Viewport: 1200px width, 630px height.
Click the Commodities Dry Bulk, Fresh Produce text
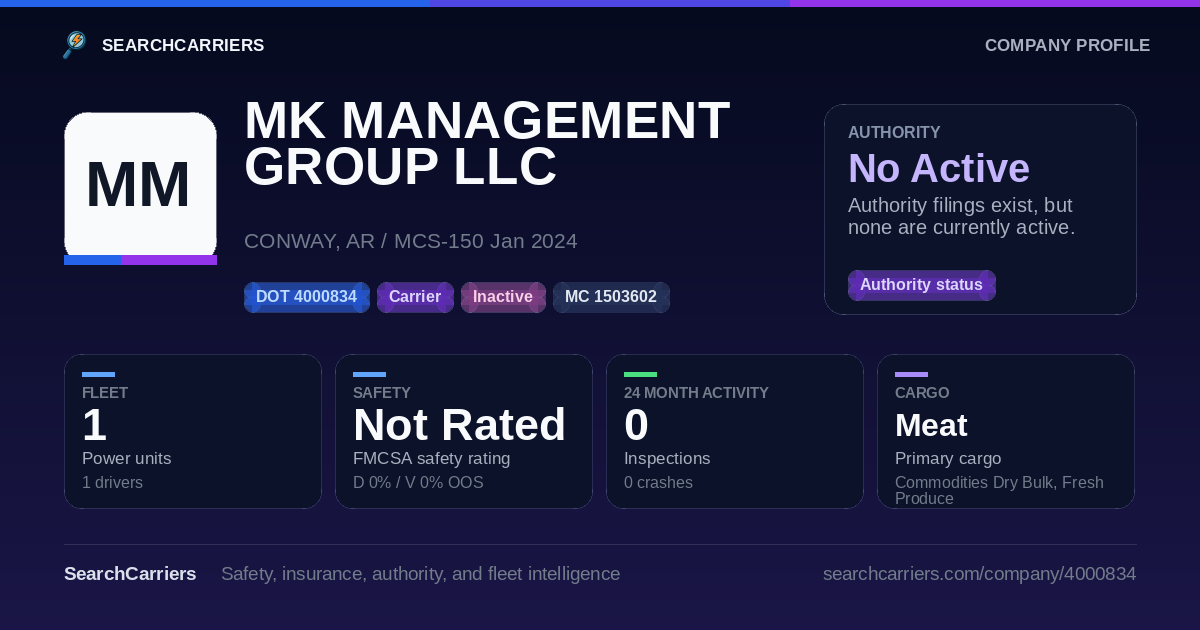[x=999, y=490]
